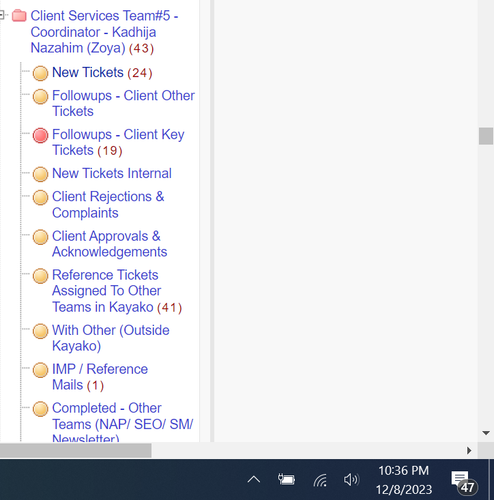Click the yellow circle beside Client Approvals & Acknowledgements
The width and height of the screenshot is (494, 500).
[40, 237]
